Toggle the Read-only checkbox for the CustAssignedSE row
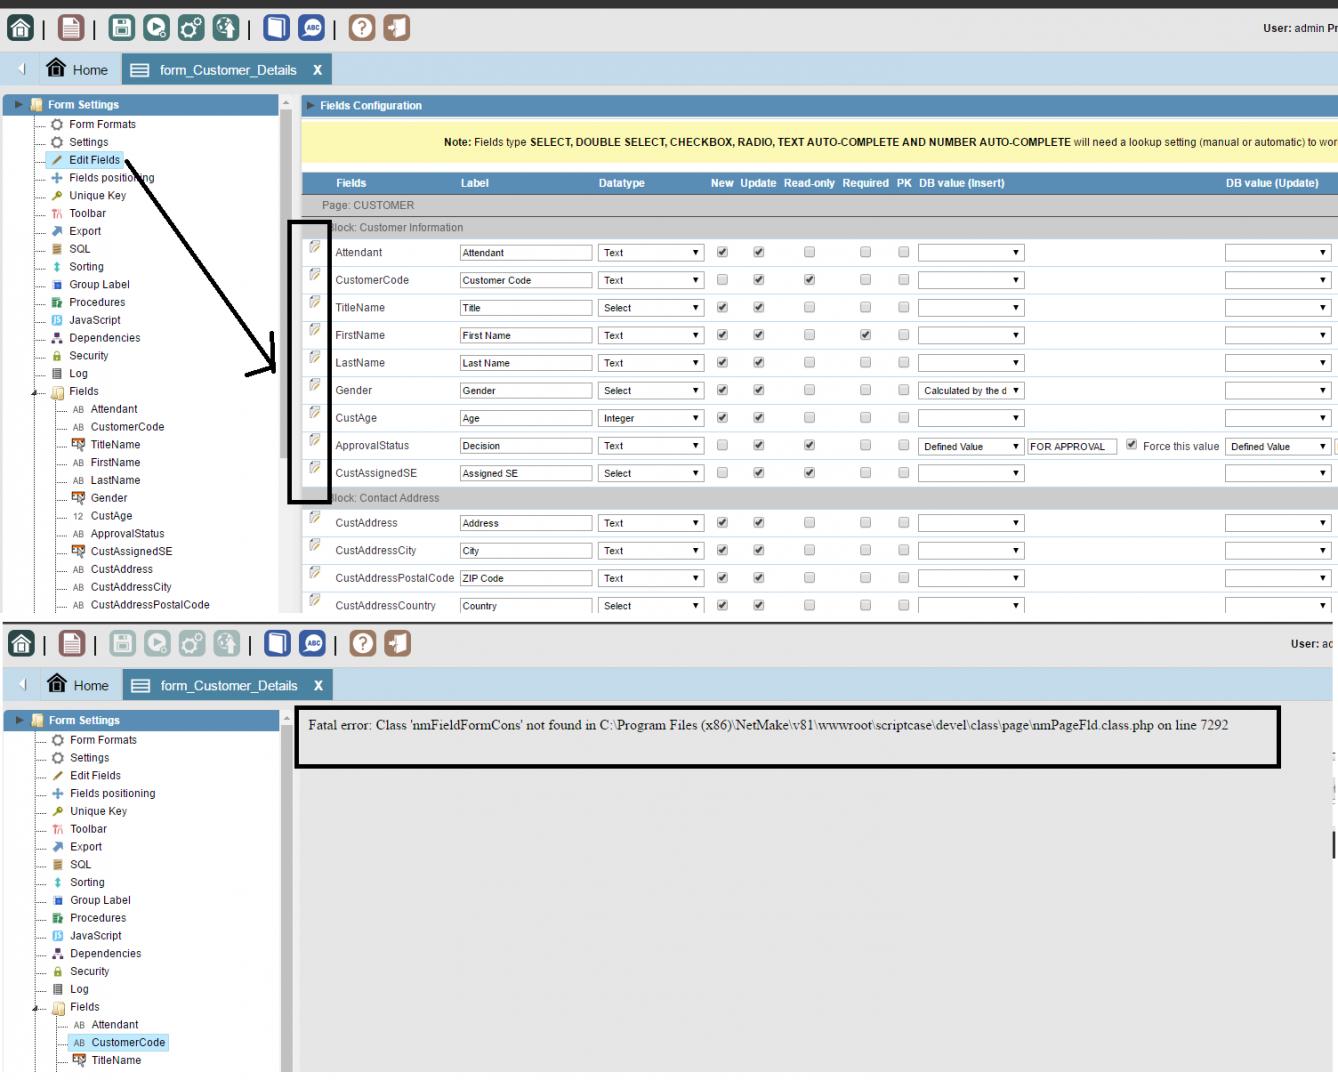 tap(810, 472)
